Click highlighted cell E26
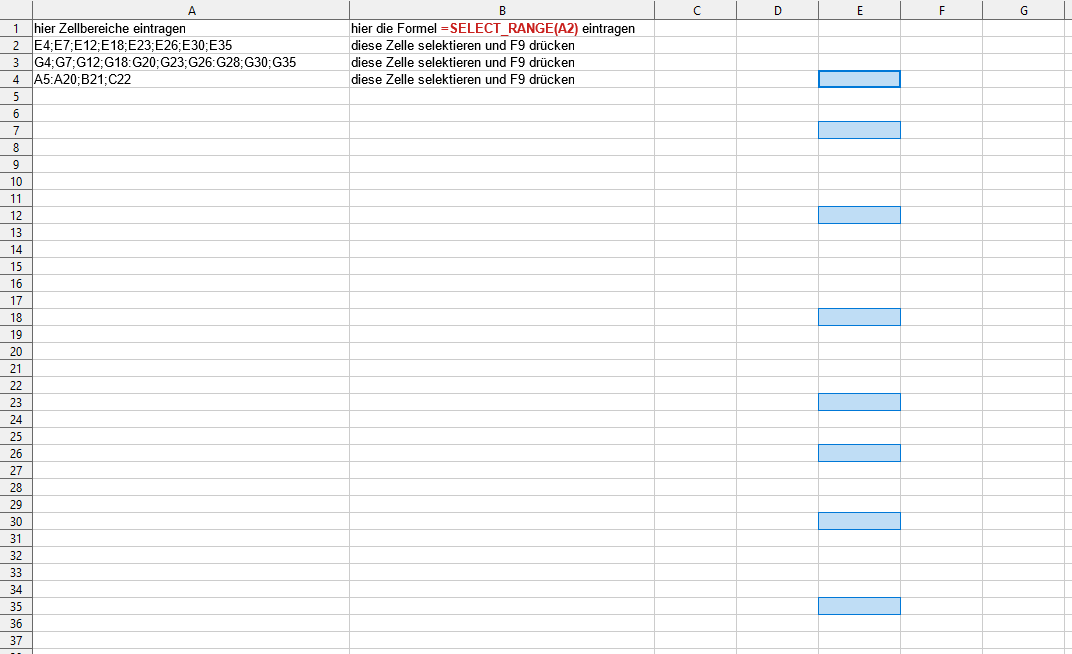The image size is (1072, 654). pos(859,453)
